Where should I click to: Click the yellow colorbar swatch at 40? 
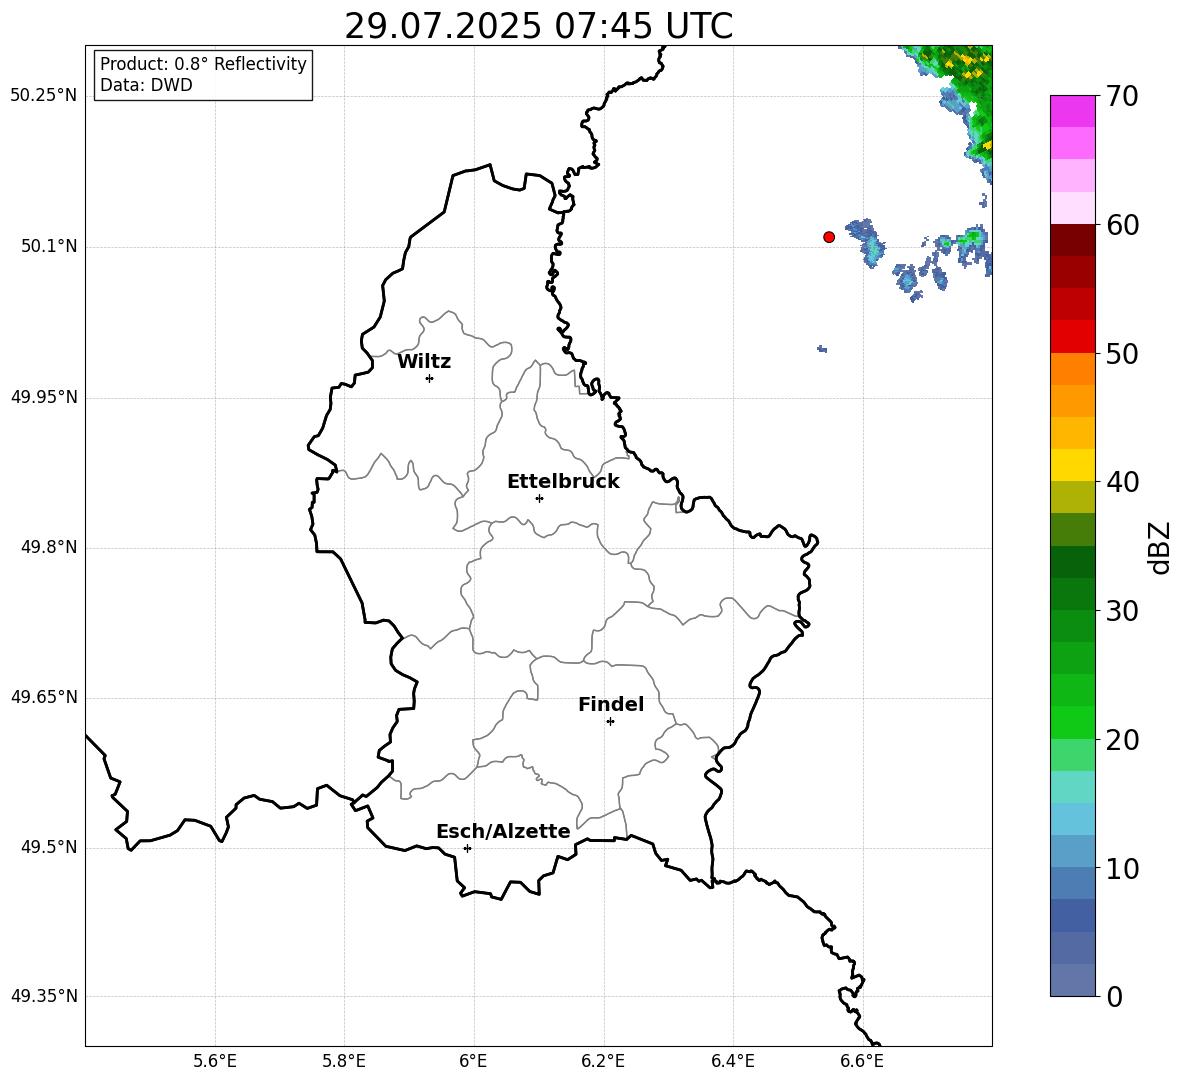(1073, 465)
